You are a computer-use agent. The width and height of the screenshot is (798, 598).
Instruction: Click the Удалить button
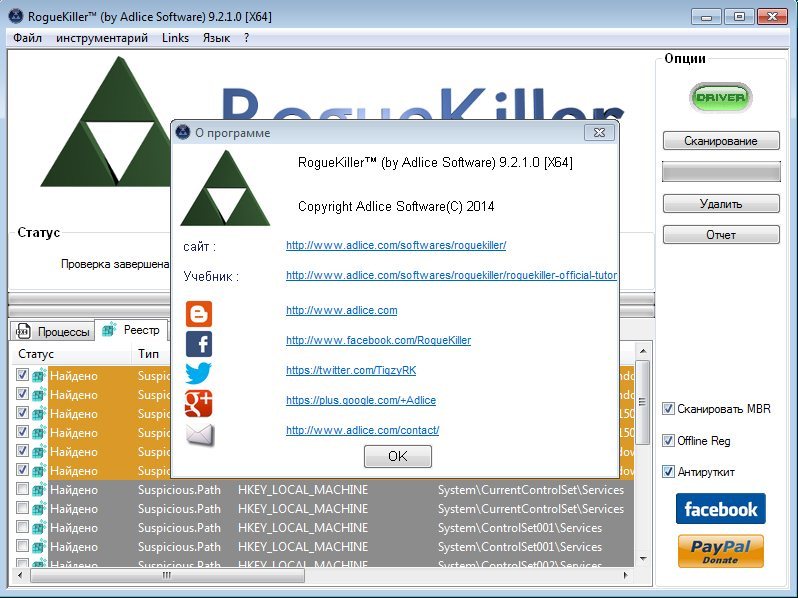coord(721,204)
